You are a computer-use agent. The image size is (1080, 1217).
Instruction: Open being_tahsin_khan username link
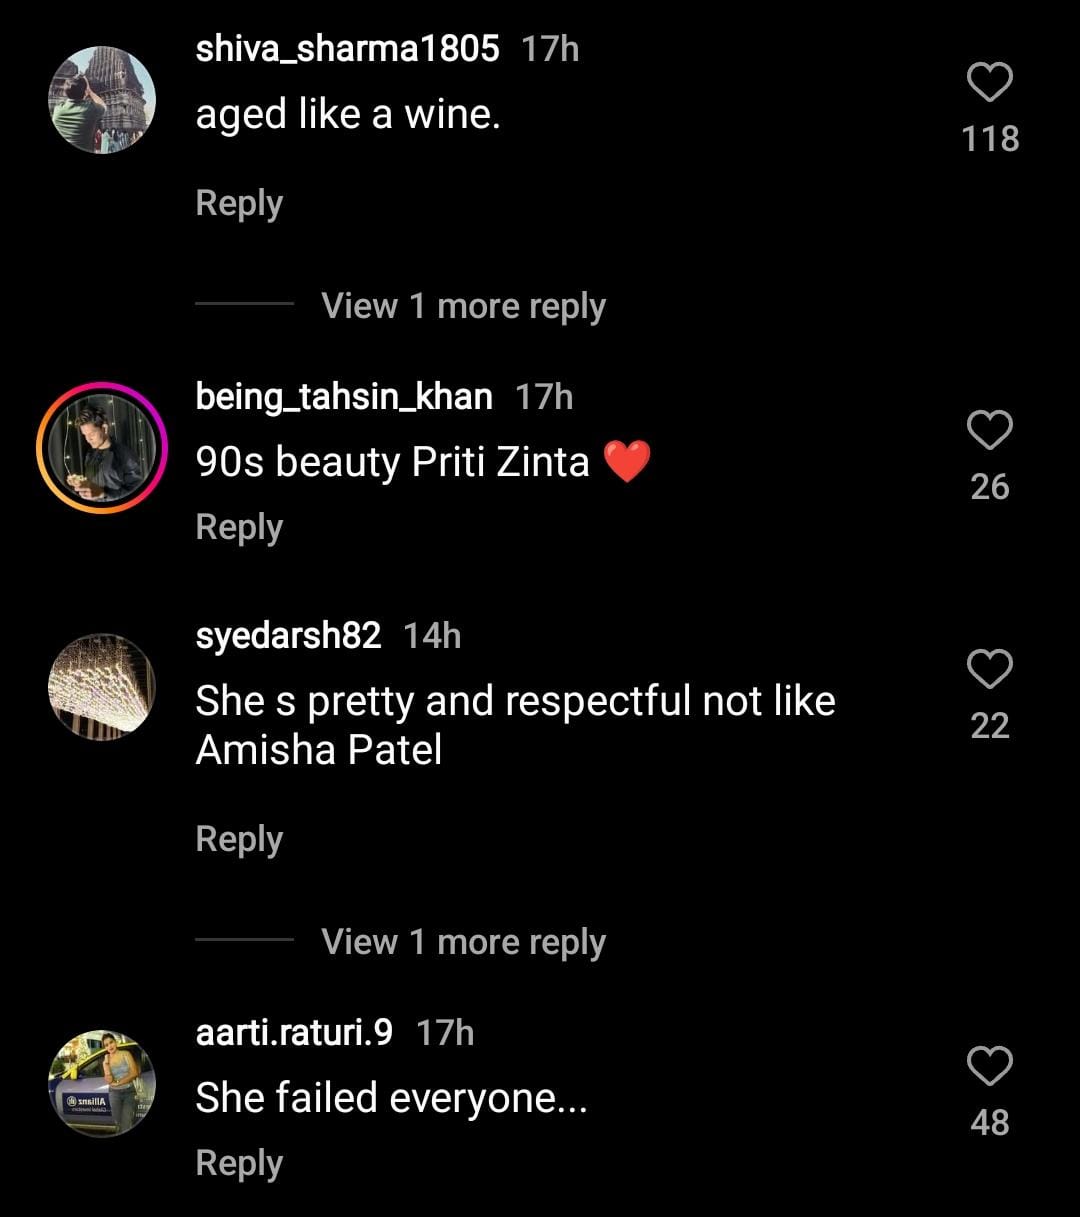click(344, 396)
